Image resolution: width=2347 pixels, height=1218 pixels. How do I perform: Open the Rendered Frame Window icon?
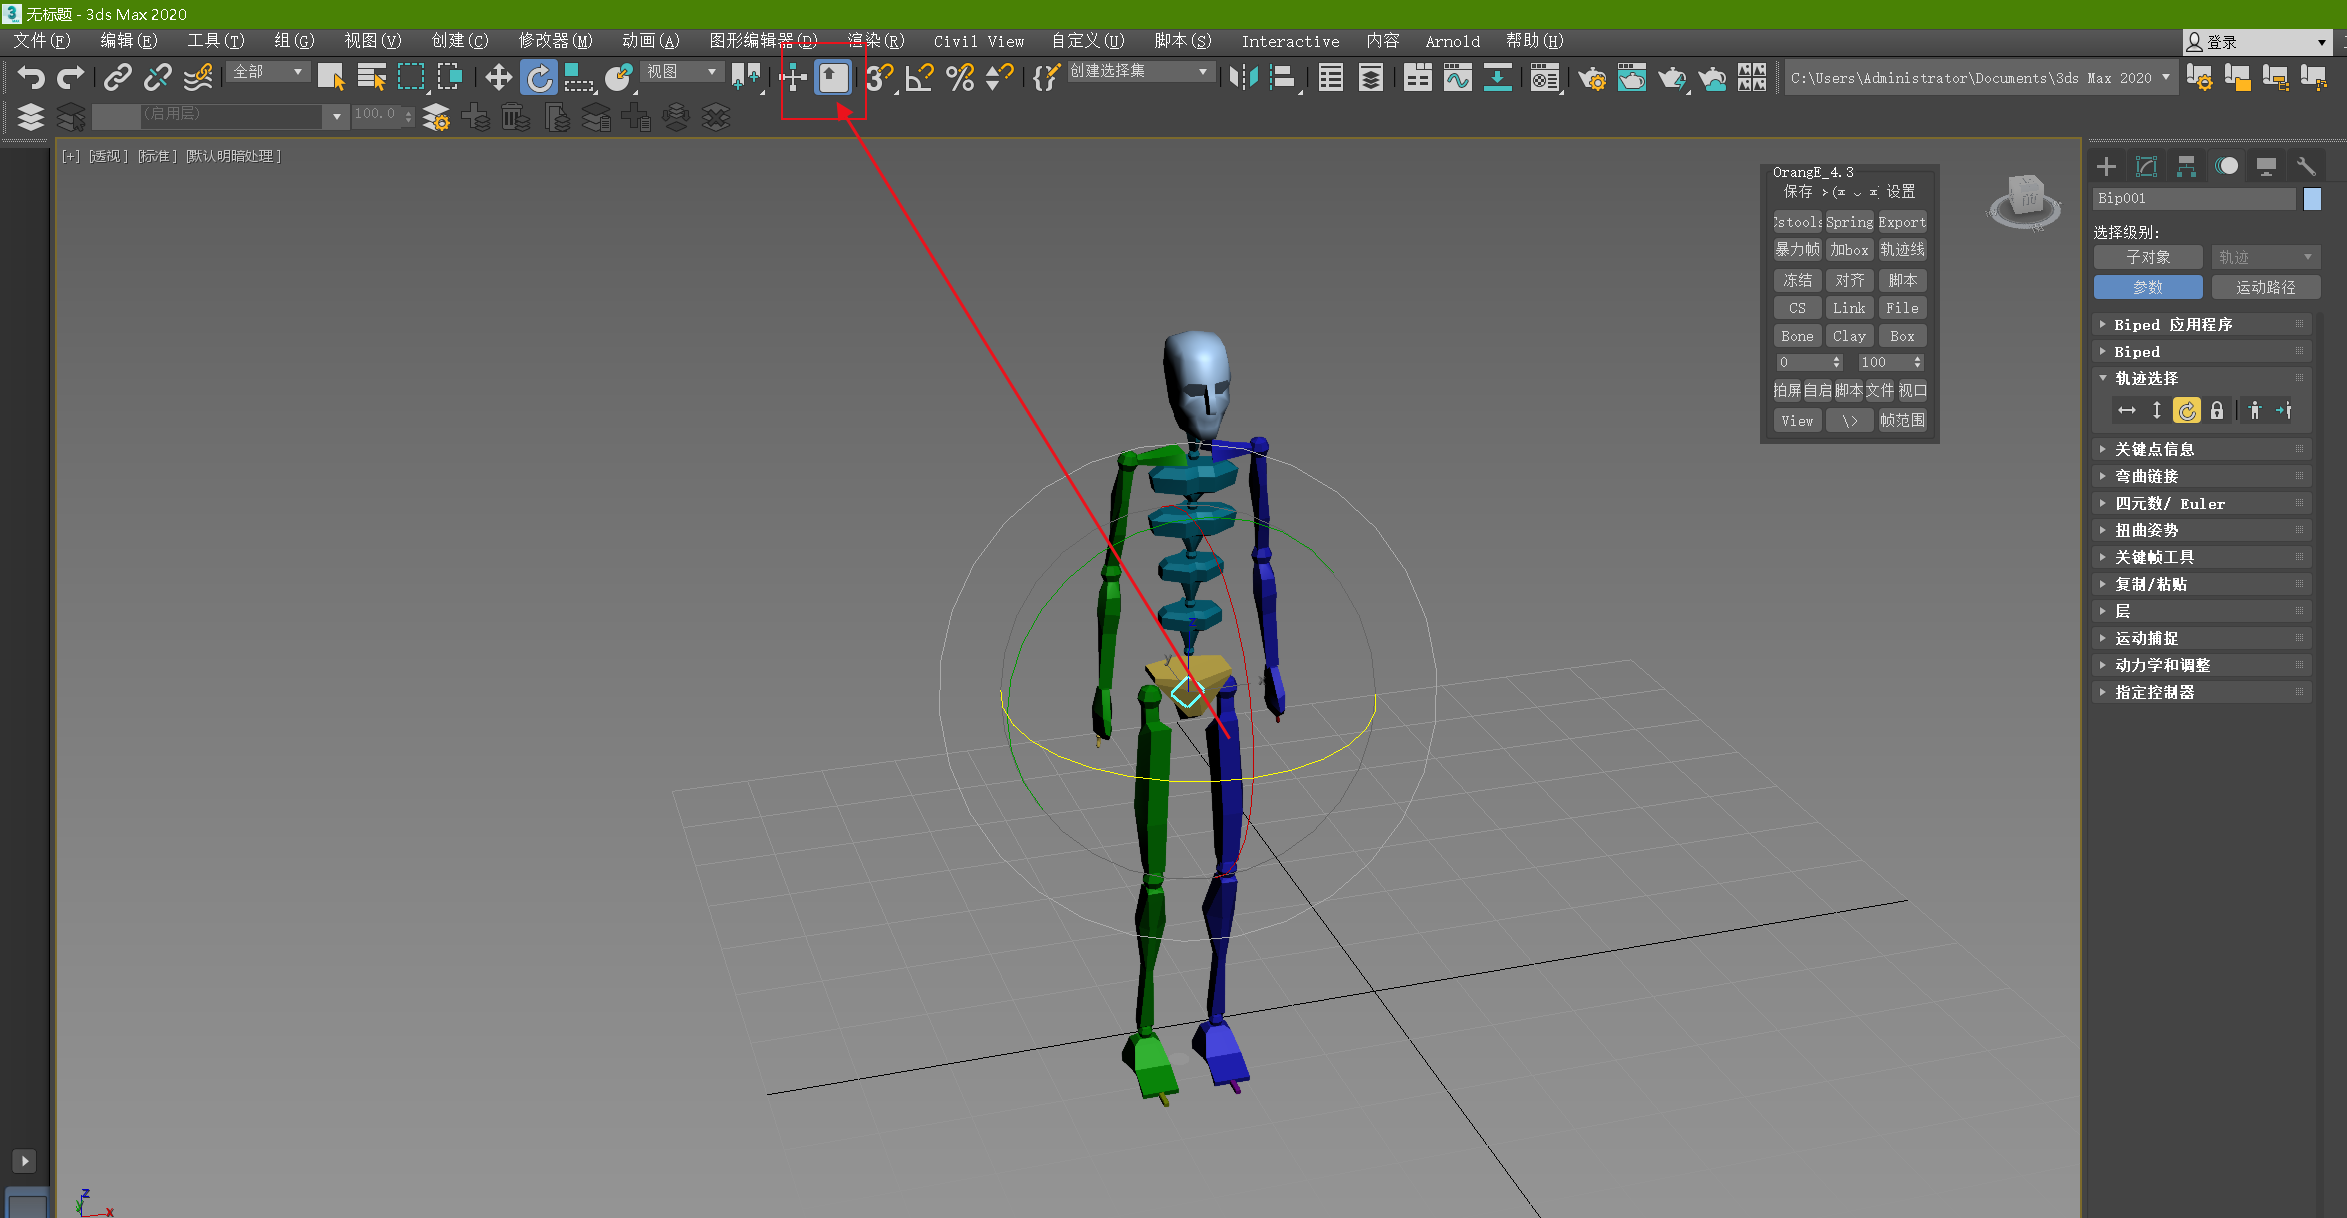1632,77
